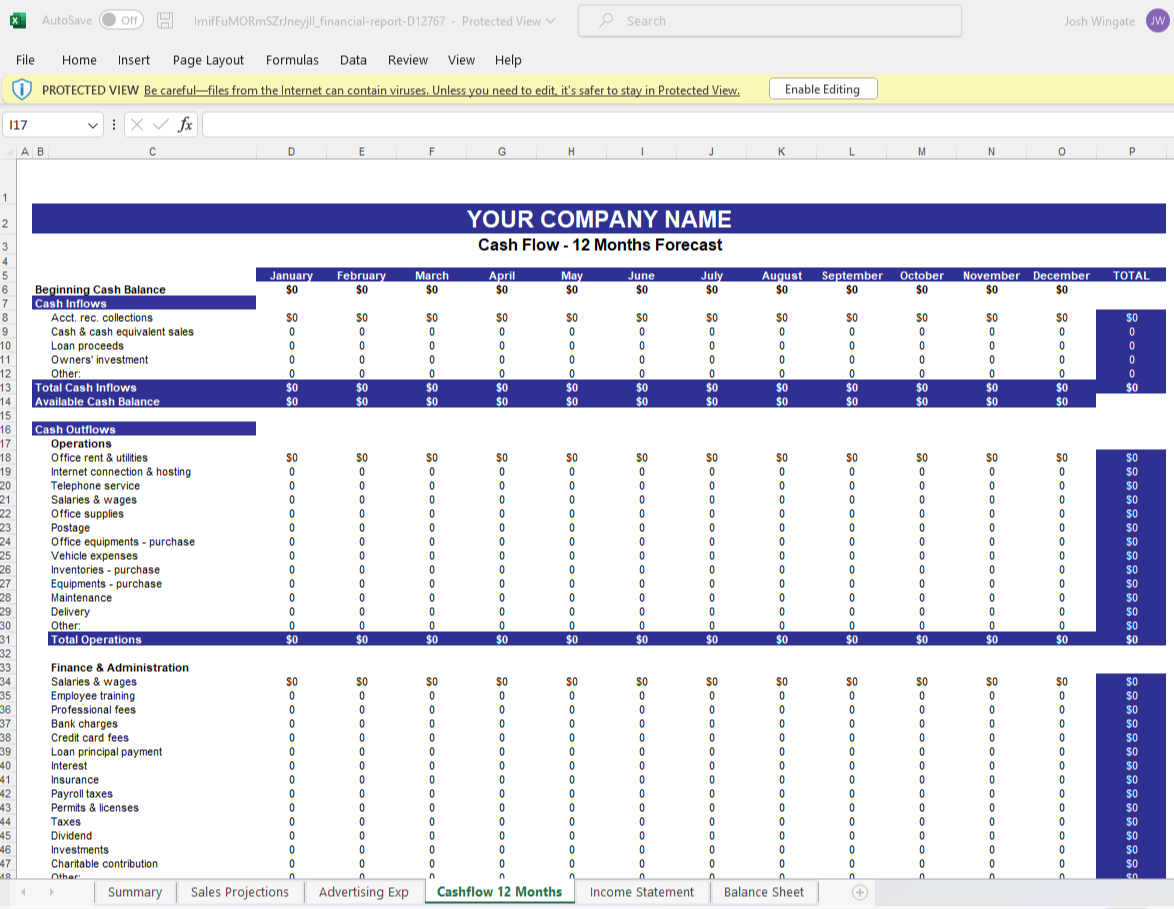Click the formula bar enter checkmark icon
This screenshot has width=1174, height=909.
tap(160, 125)
